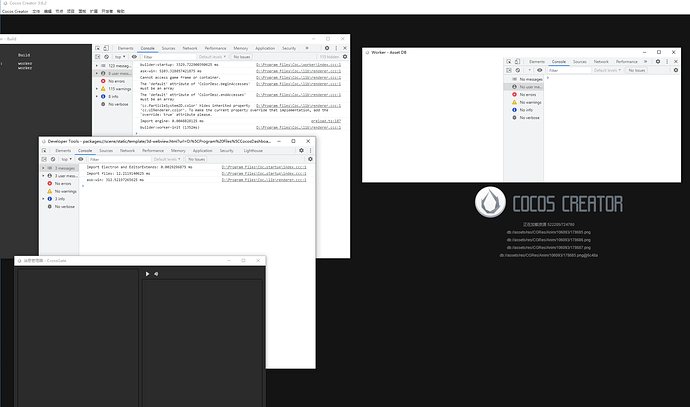Open preload.ts source link for 'Import engine' log
690x407 pixels.
pyautogui.click(x=326, y=121)
